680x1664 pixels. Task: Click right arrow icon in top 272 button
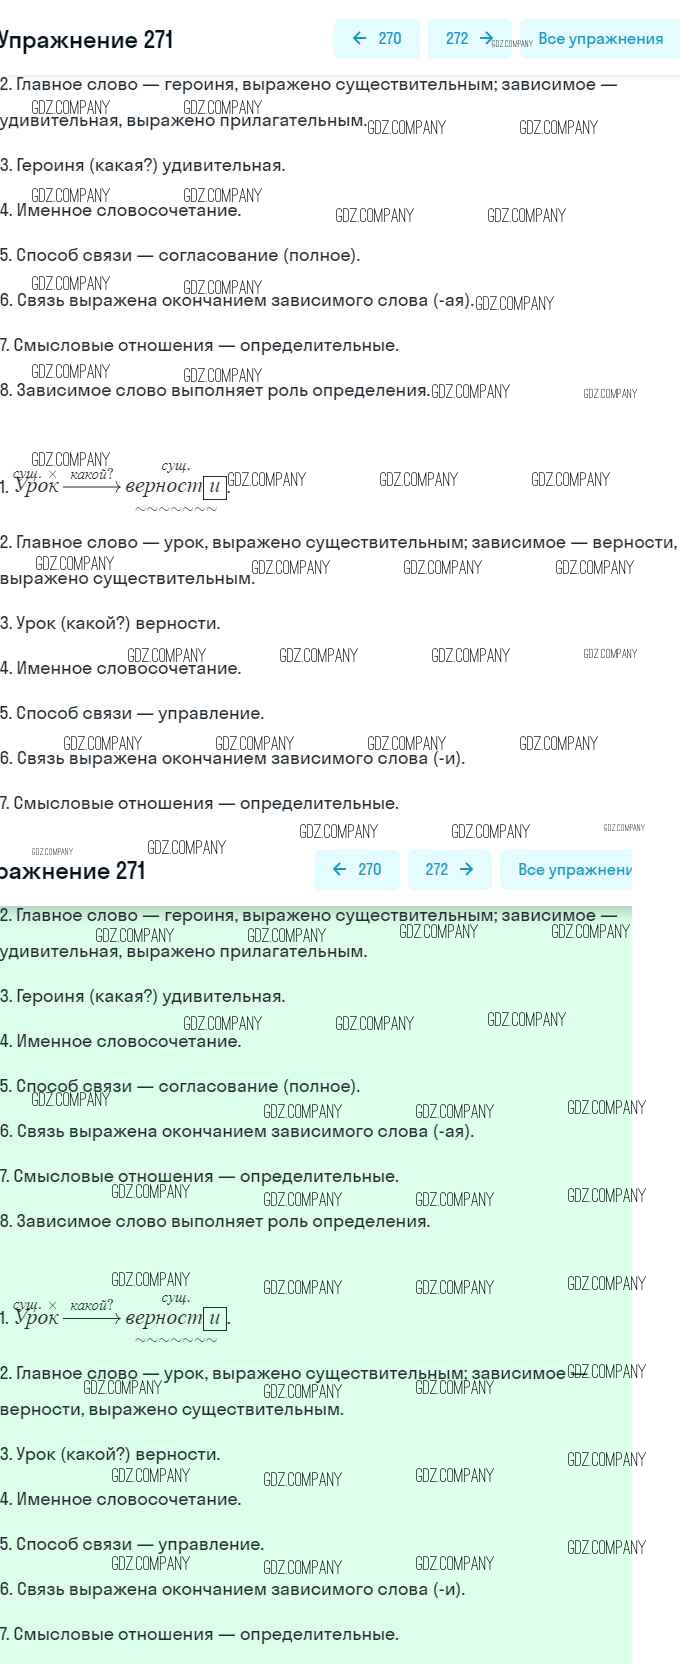coord(486,39)
